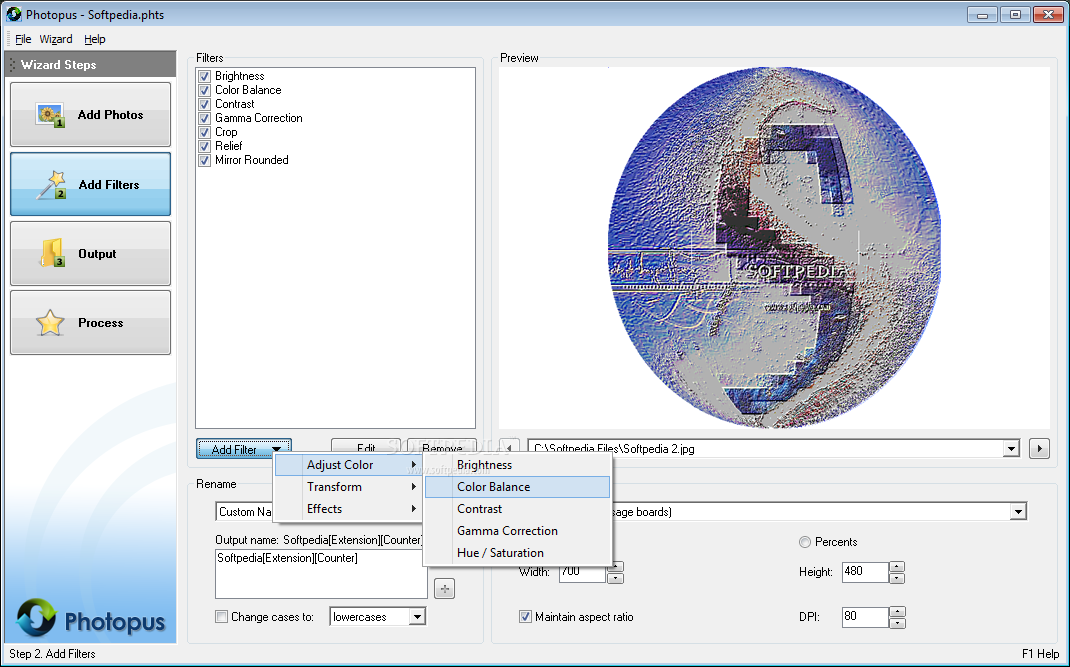This screenshot has height=667, width=1070.
Task: Click the preview image thumbnail
Action: pyautogui.click(x=774, y=248)
